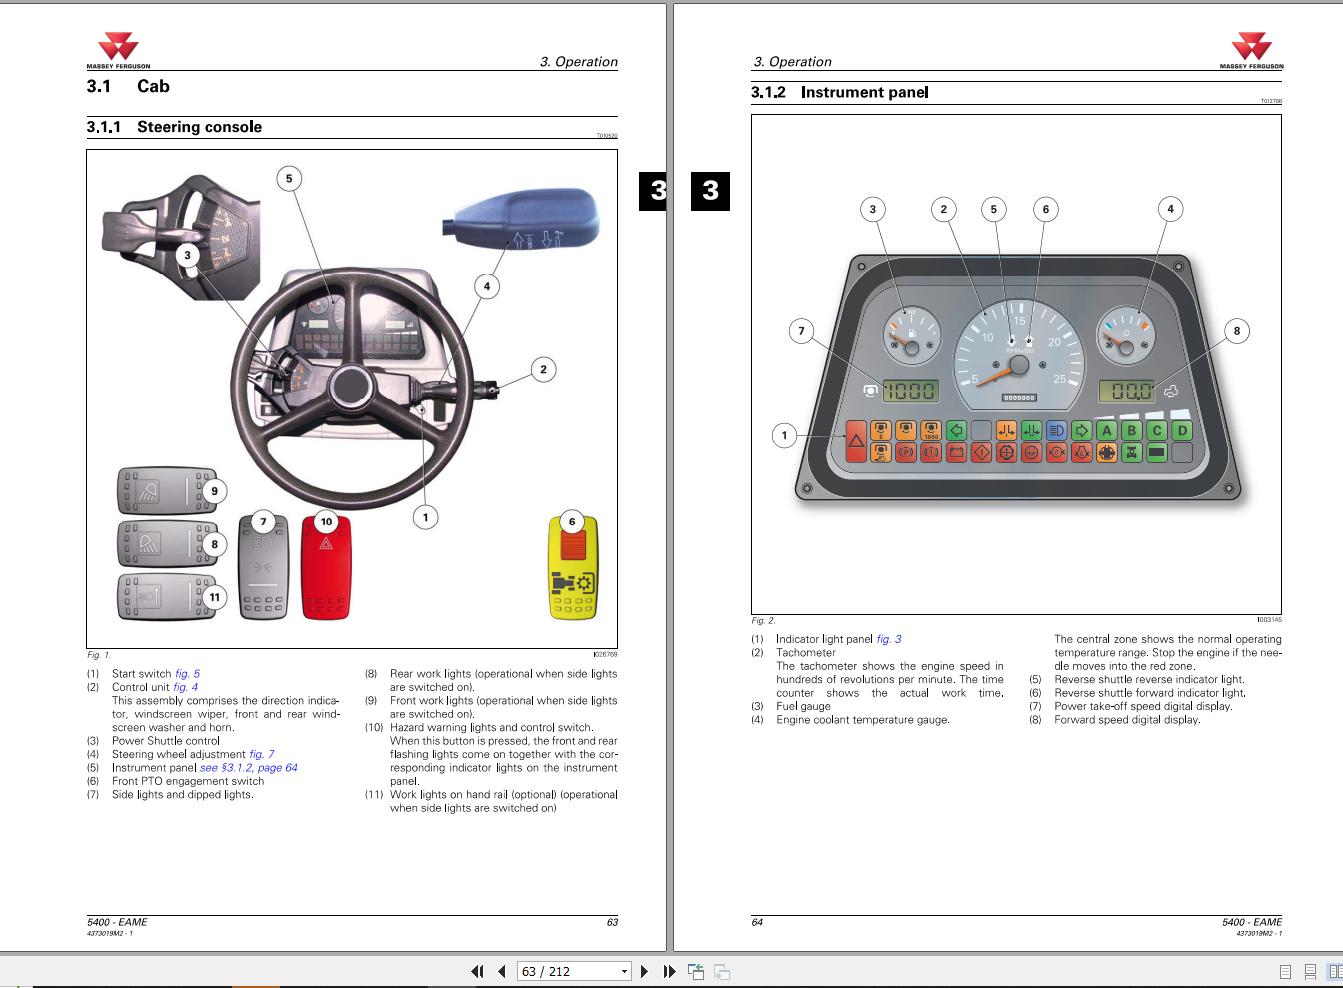This screenshot has height=988, width=1343.
Task: Jump to the last page
Action: click(x=669, y=971)
